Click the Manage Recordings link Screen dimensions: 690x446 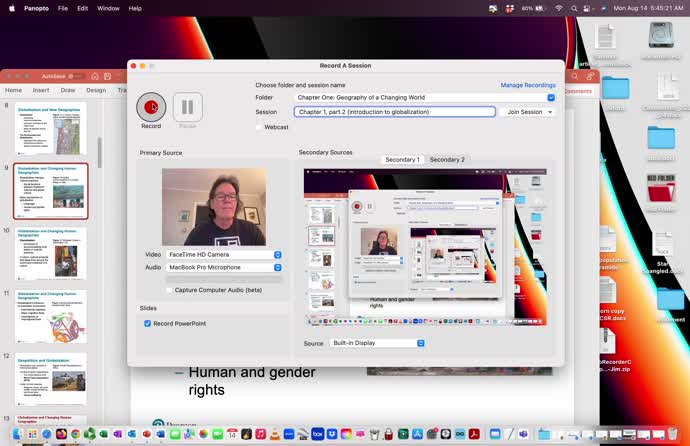527,85
